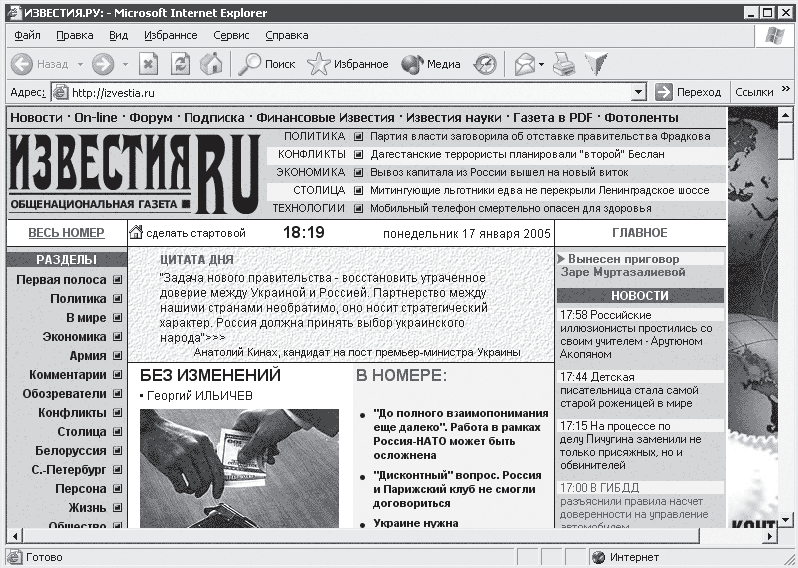This screenshot has width=798, height=568.
Task: Open the Финансовые Известия link
Action: [325, 118]
